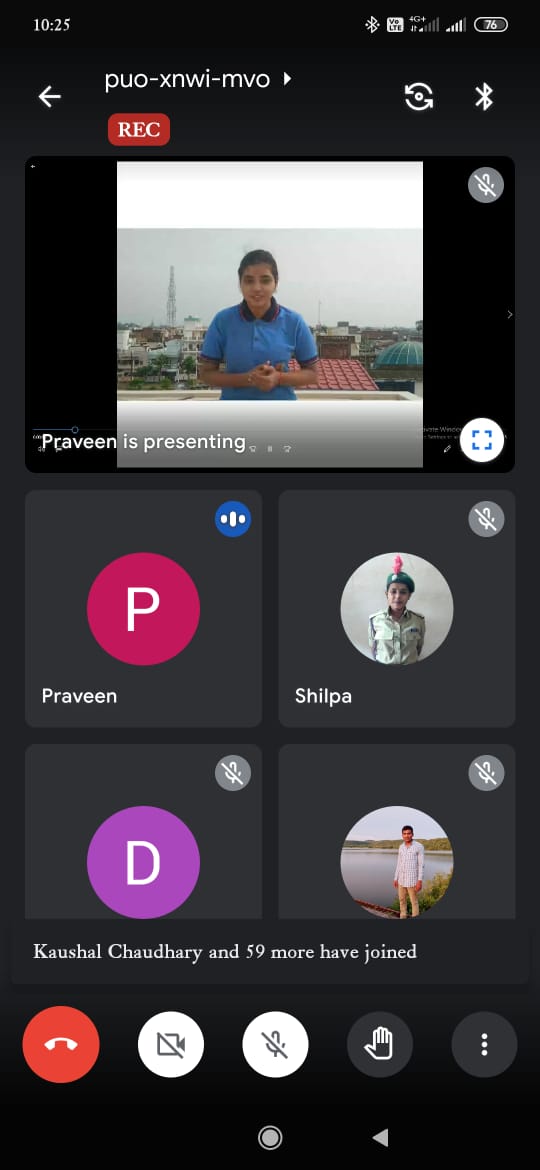
Task: Click the progress slider in the presented video
Action: 75,430
